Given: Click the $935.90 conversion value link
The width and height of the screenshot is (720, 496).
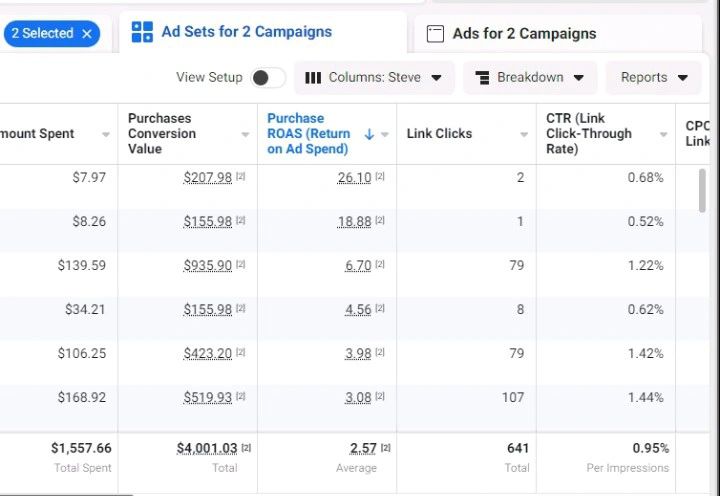Looking at the screenshot, I should (x=207, y=265).
